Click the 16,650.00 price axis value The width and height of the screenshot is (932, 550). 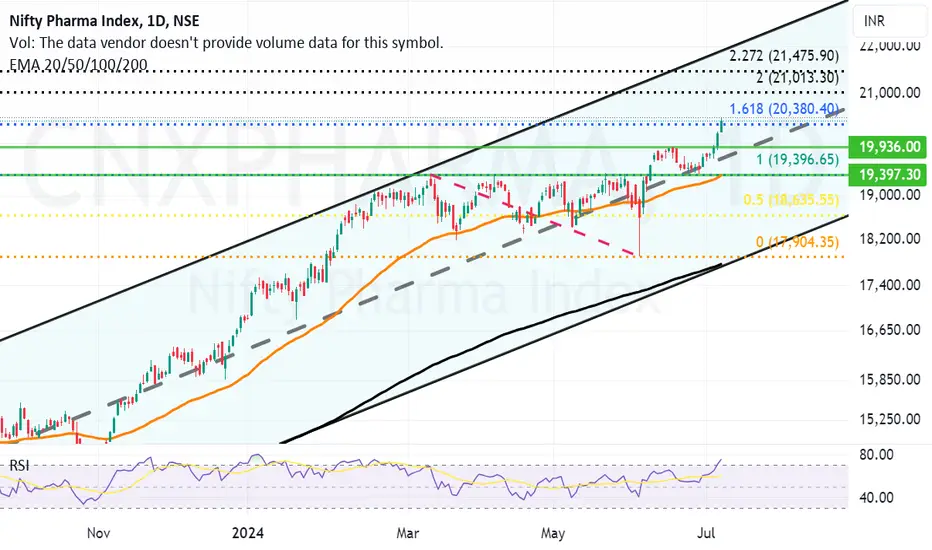(x=890, y=330)
